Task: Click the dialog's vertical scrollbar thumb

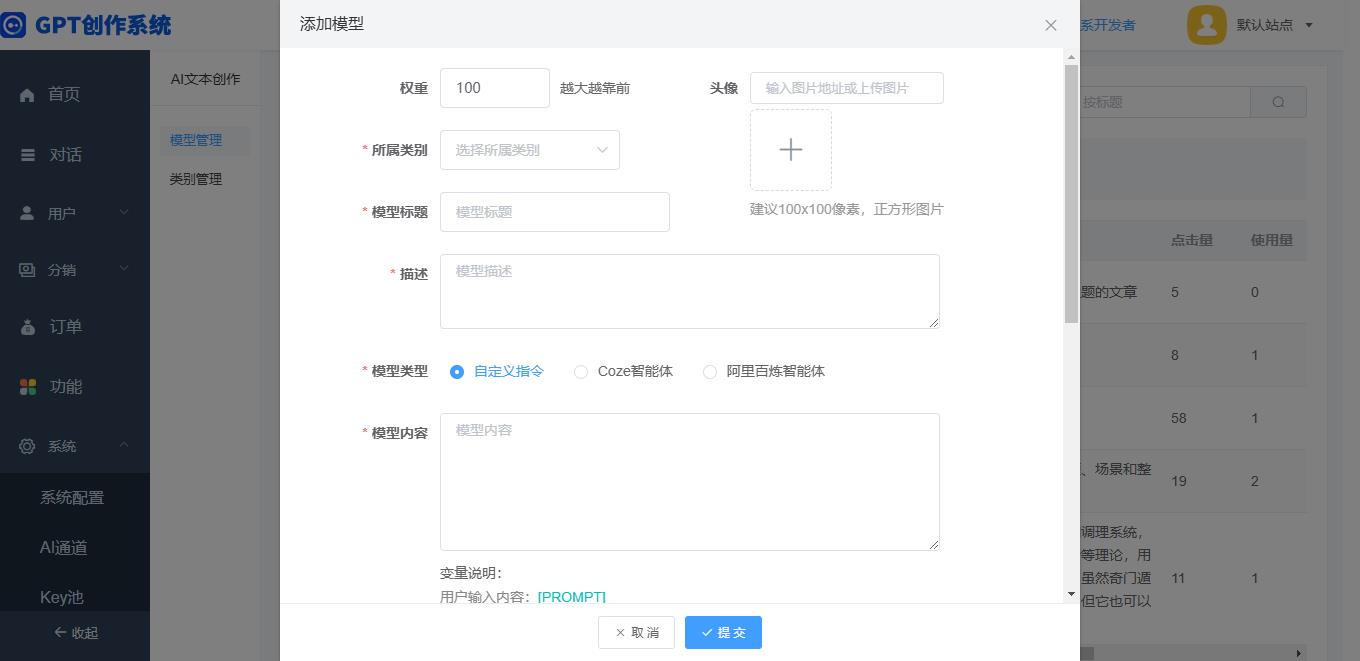Action: (x=1071, y=190)
